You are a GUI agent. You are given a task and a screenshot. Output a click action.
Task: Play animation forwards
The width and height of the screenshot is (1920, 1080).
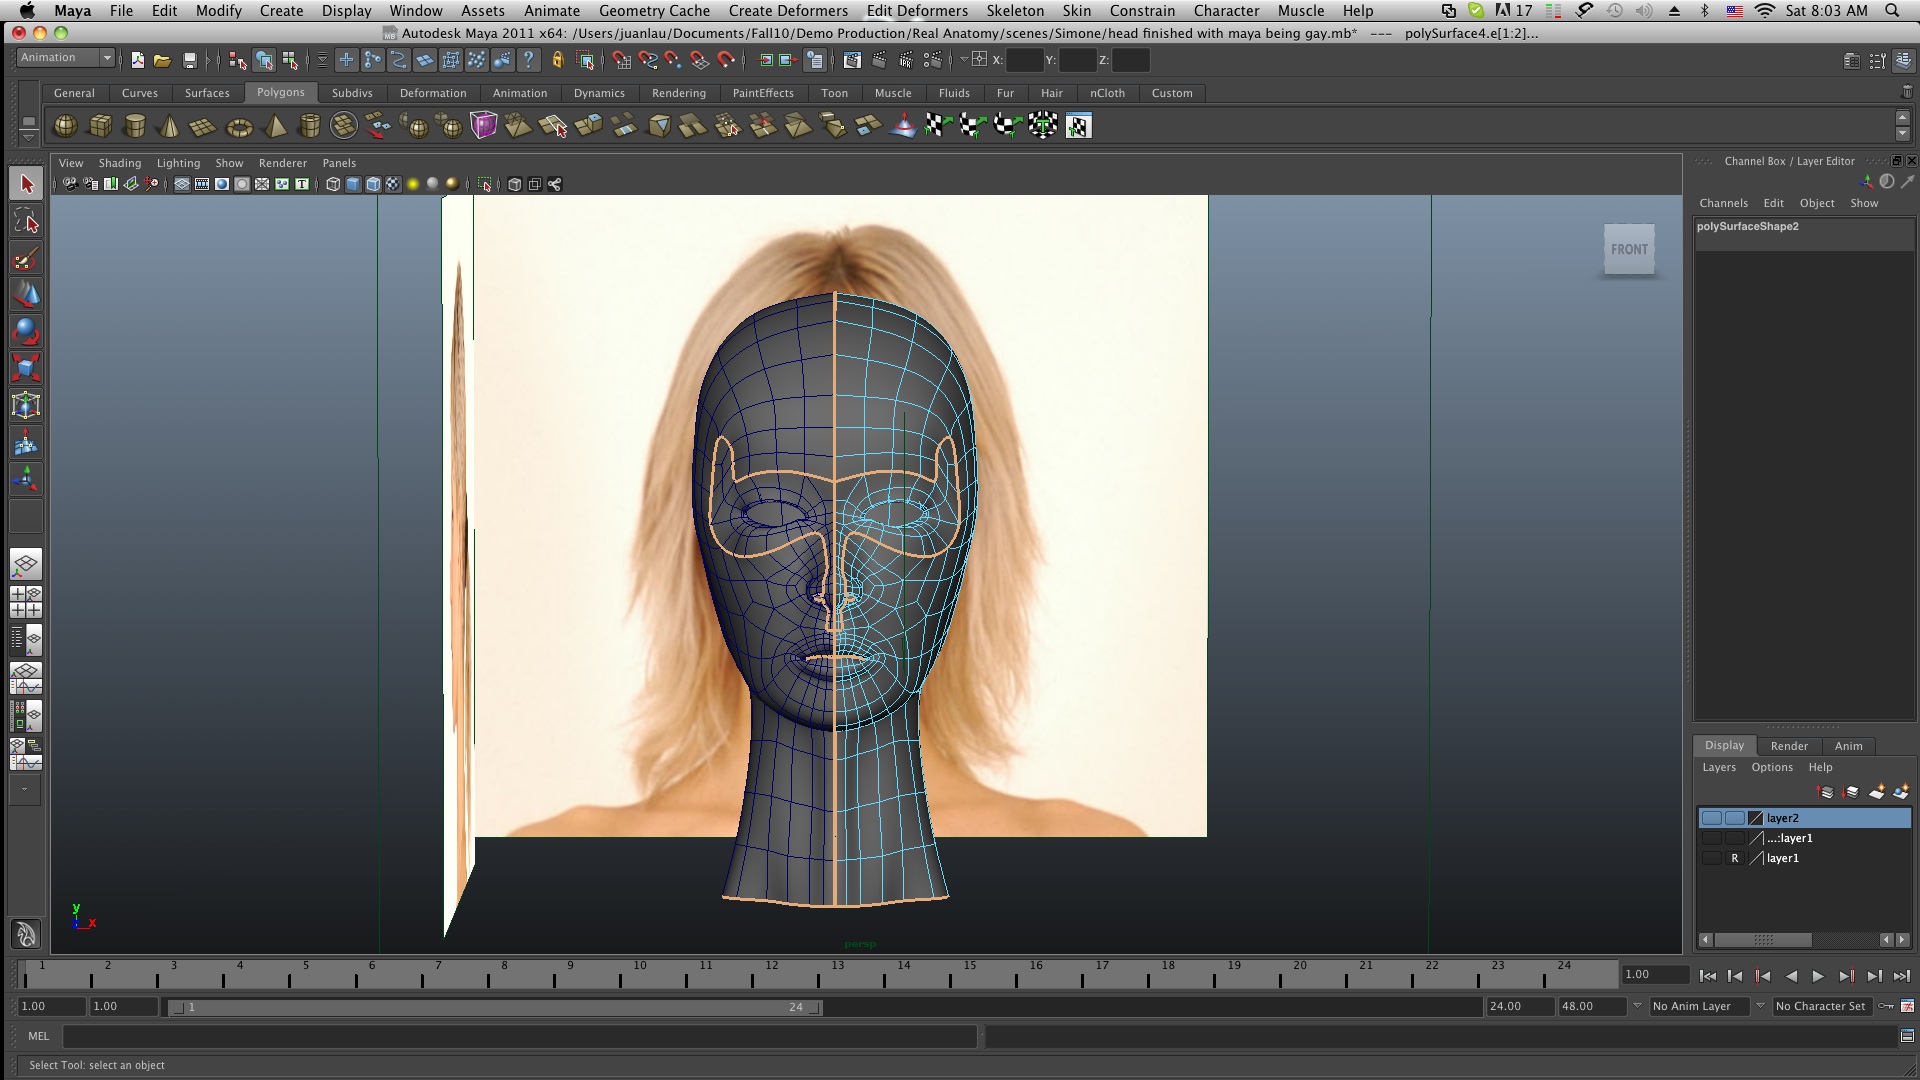1818,976
